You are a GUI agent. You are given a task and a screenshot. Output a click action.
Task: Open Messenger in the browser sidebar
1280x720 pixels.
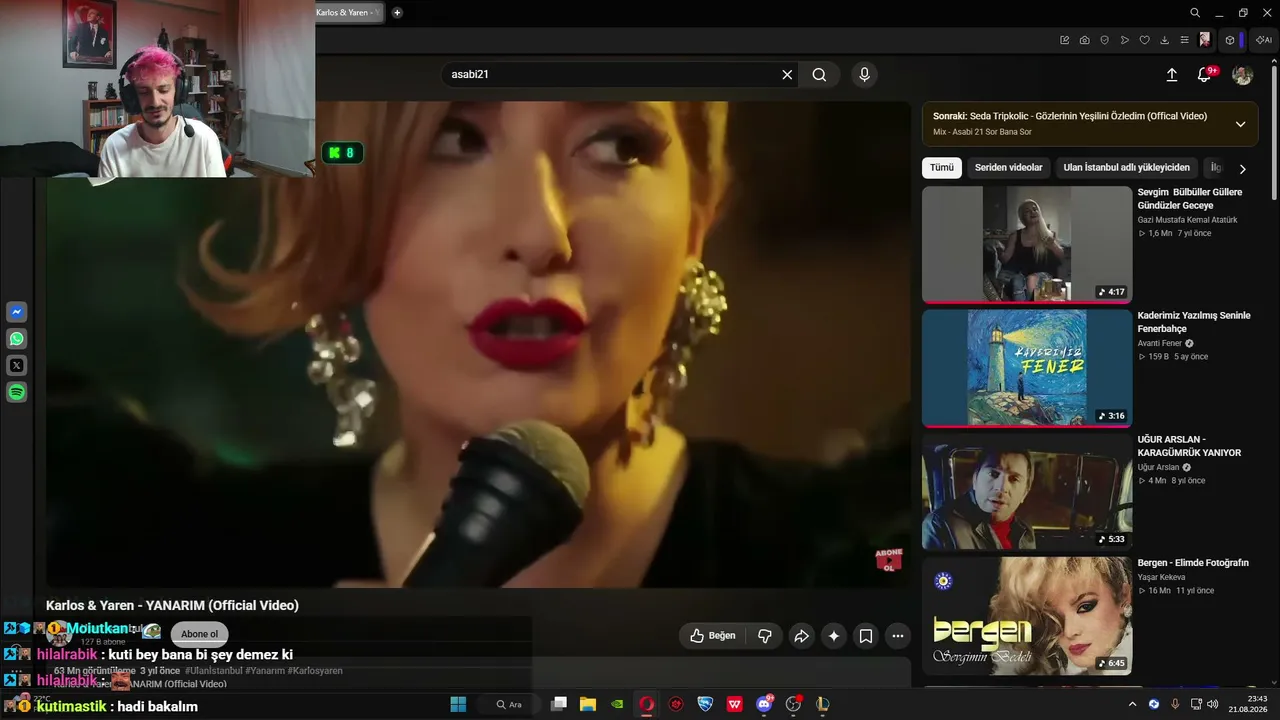coord(17,312)
